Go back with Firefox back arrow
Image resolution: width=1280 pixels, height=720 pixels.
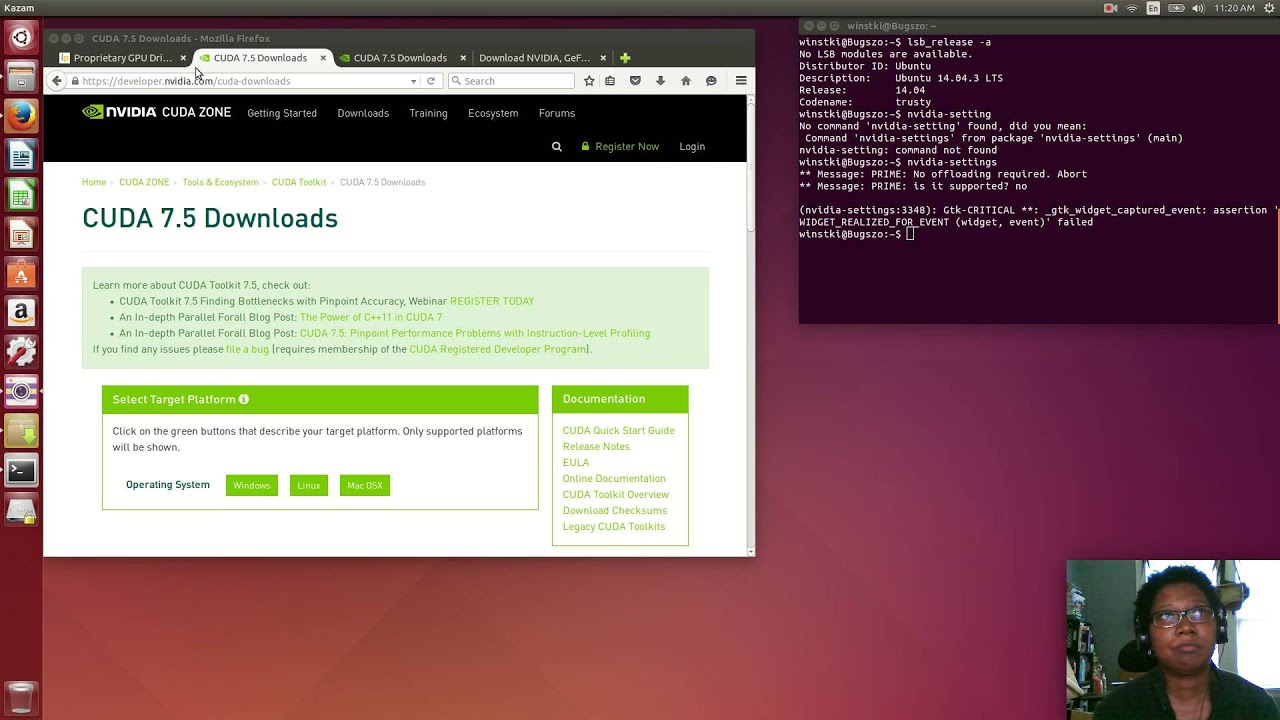point(57,81)
